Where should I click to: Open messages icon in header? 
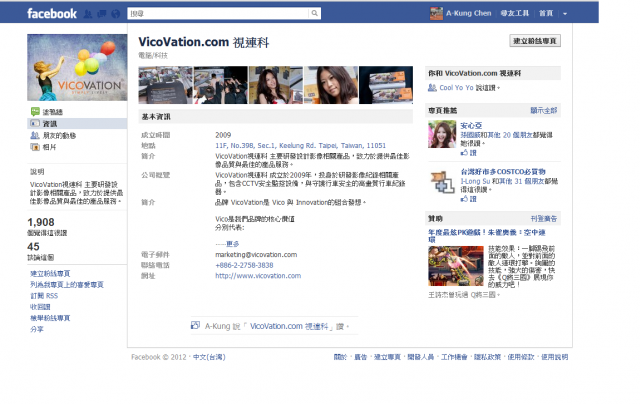[x=102, y=14]
